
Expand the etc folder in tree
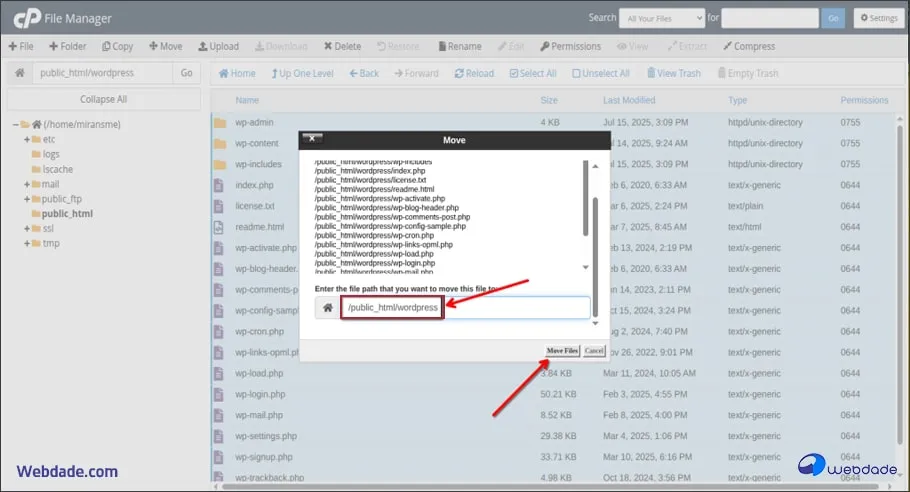[27, 139]
